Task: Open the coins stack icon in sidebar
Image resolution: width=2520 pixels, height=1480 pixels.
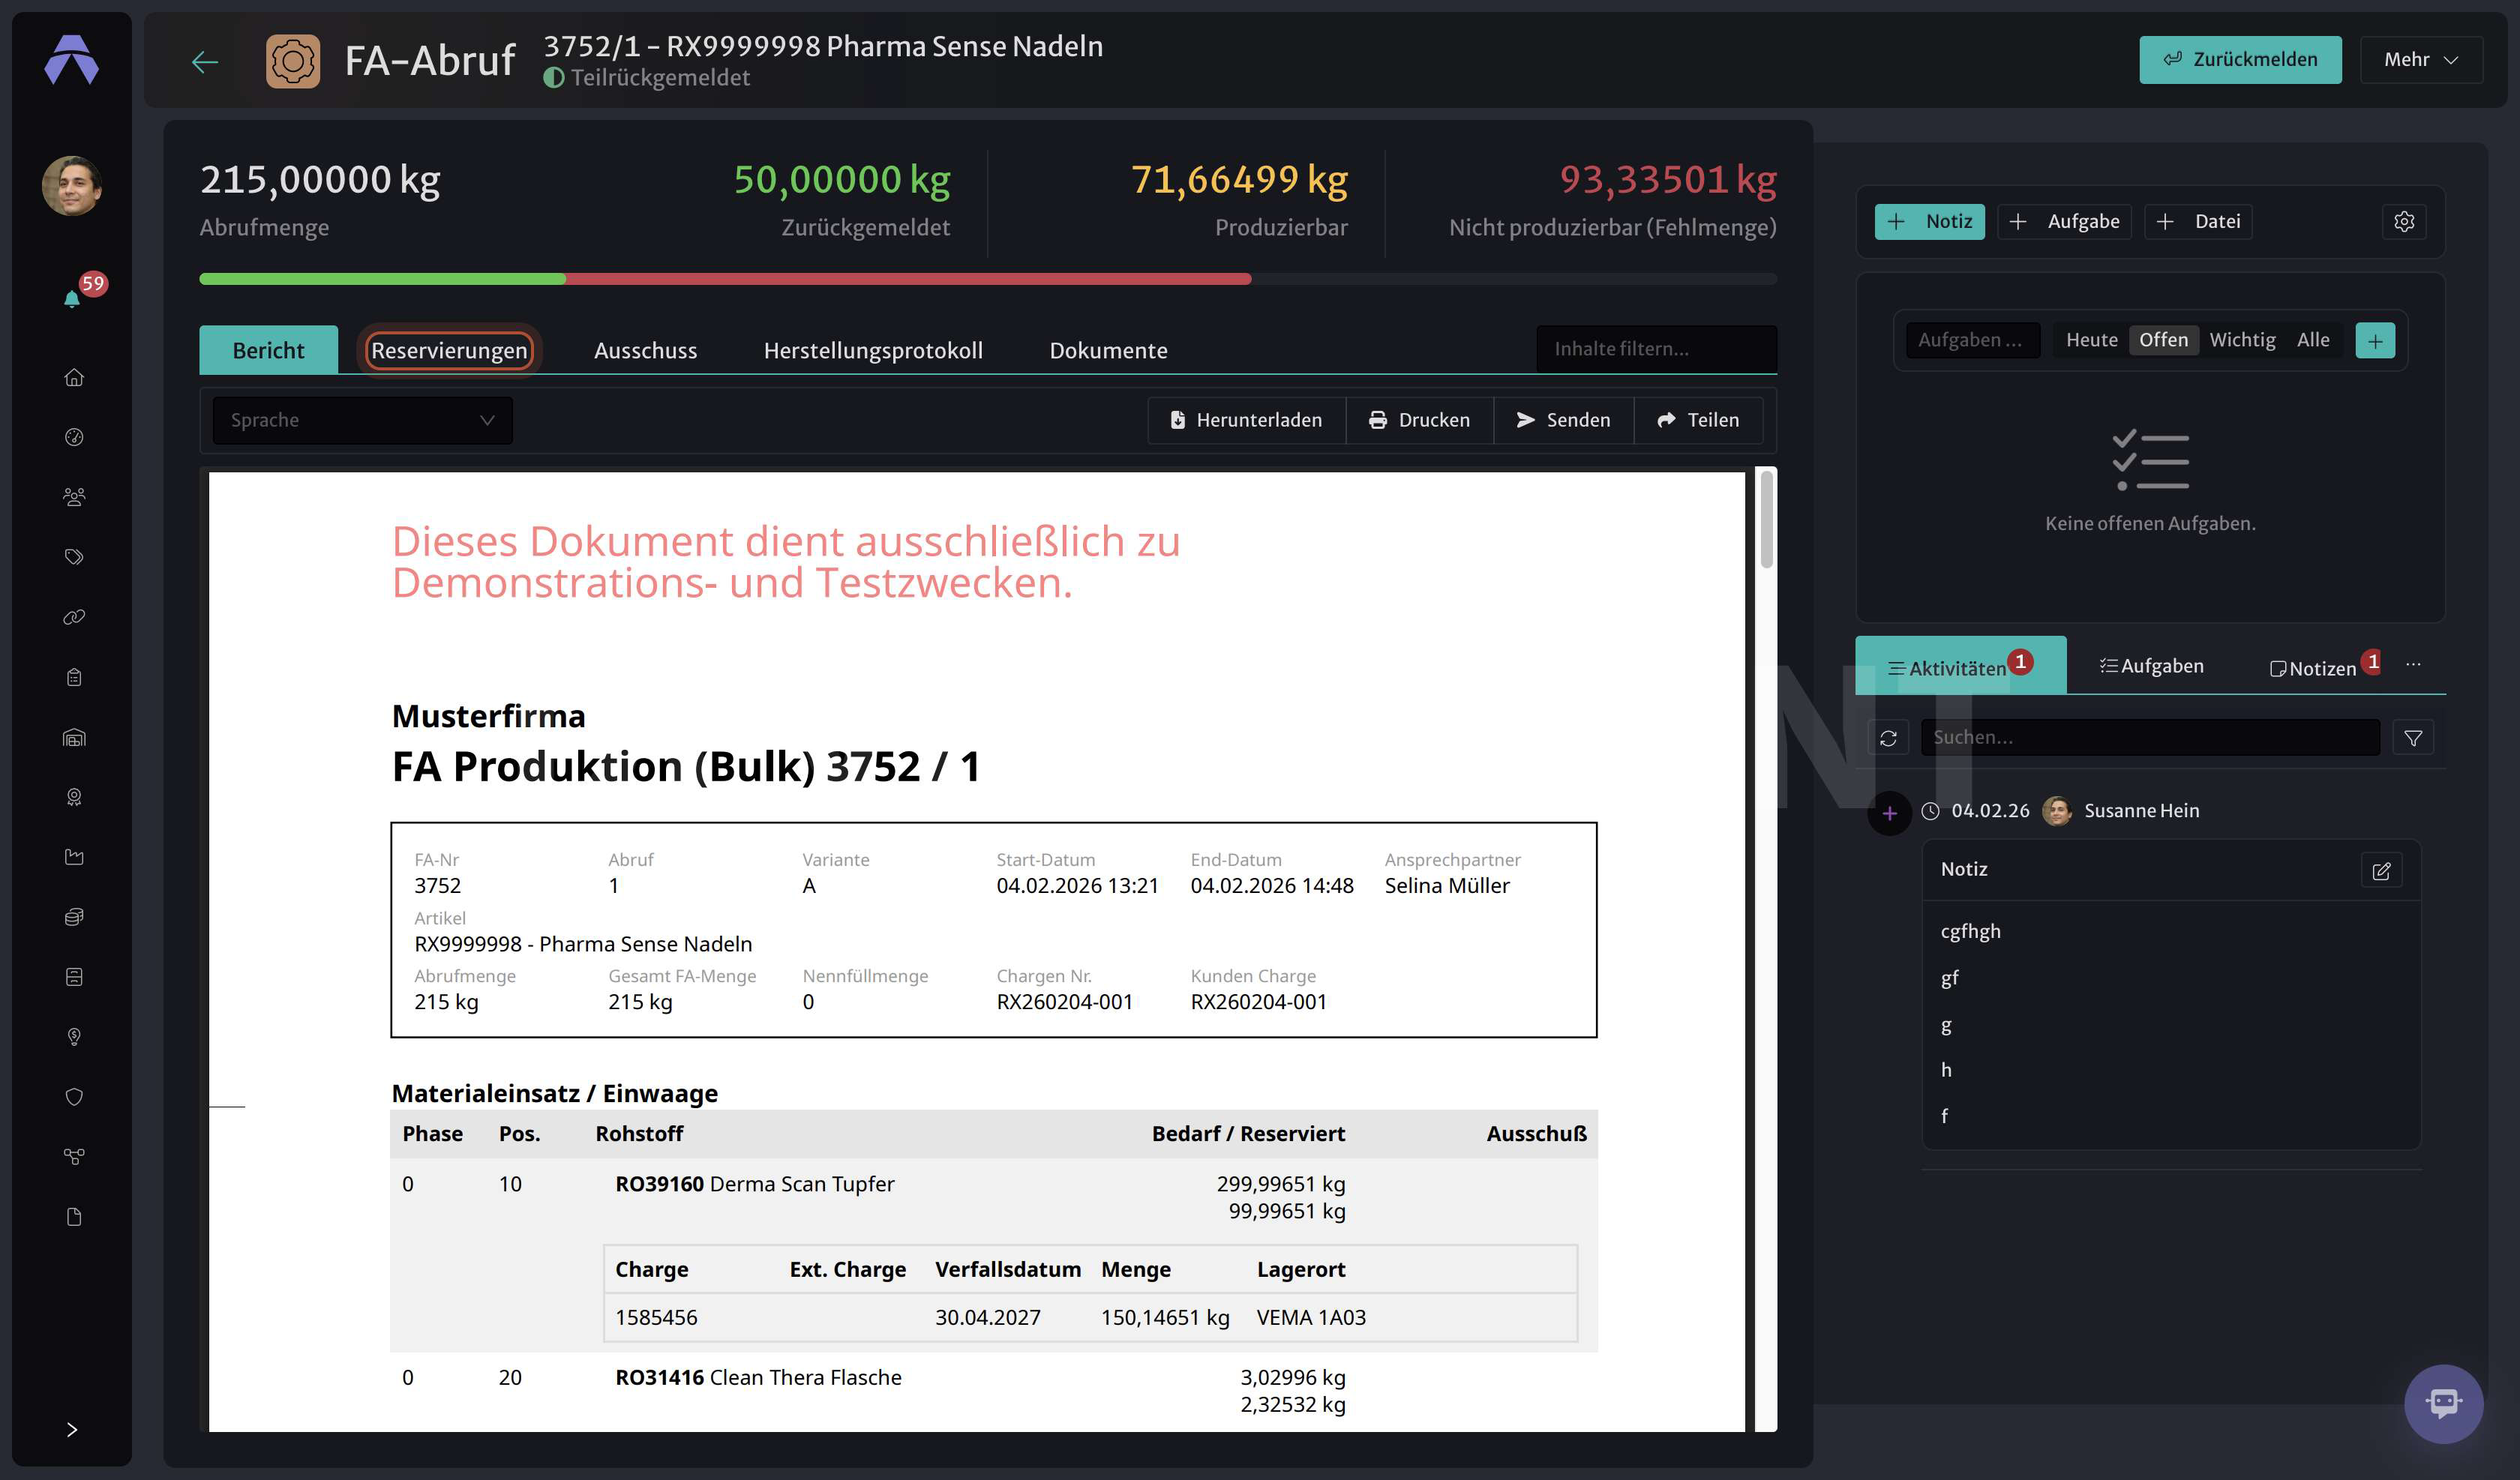Action: point(73,917)
